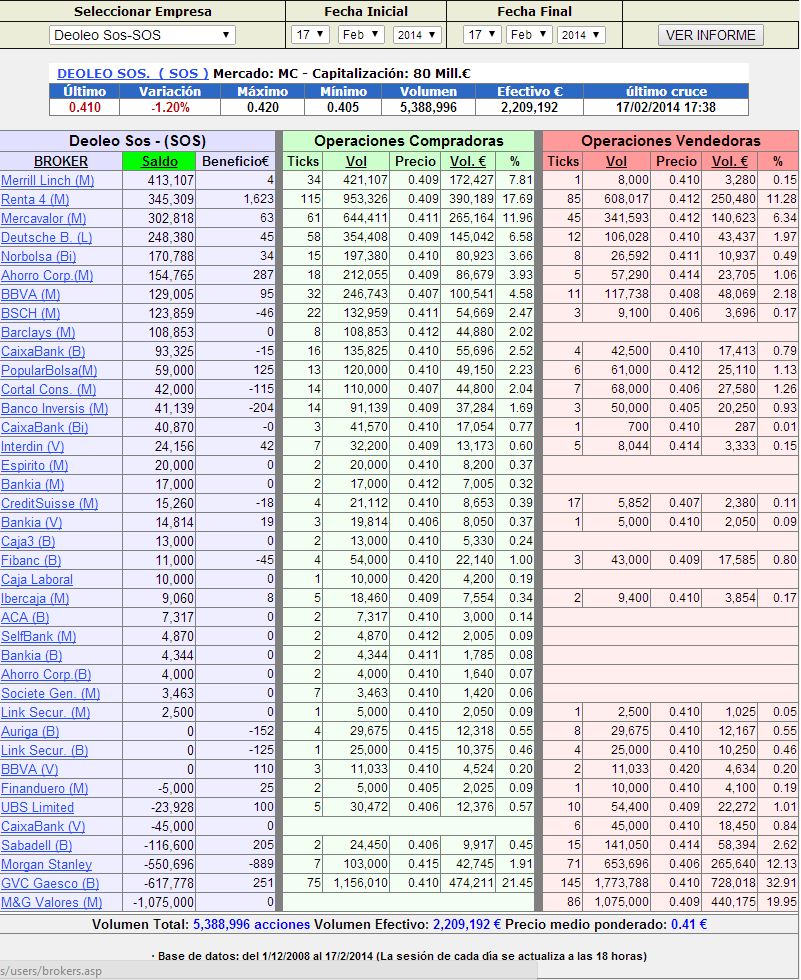This screenshot has width=801, height=980.
Task: Sort by the BROKER column header
Action: point(61,161)
